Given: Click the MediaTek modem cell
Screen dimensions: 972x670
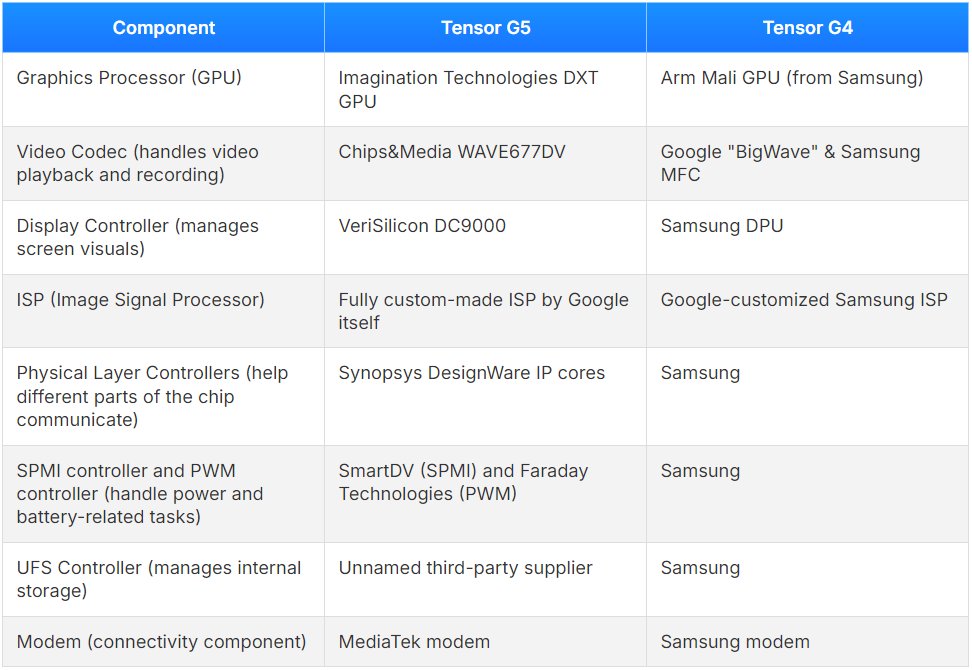Looking at the screenshot, I should (414, 642).
